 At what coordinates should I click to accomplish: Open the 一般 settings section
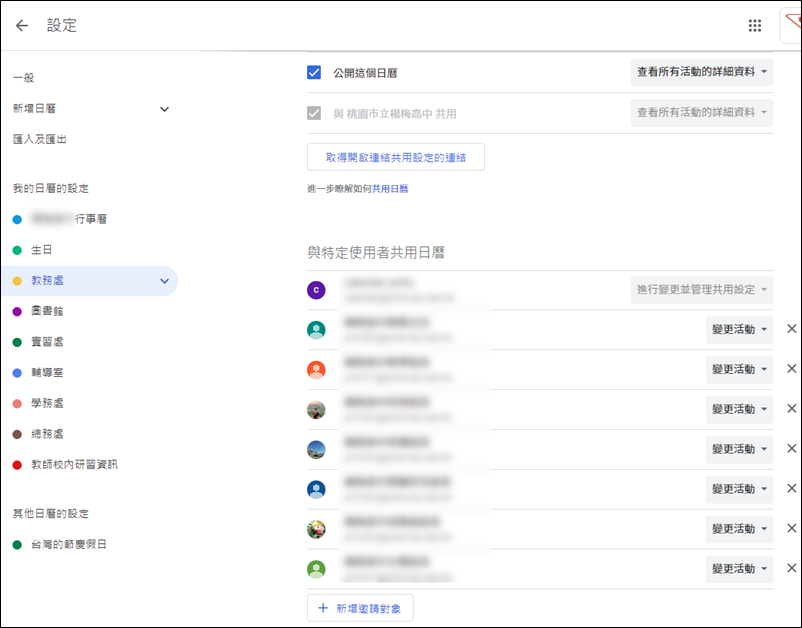[24, 78]
